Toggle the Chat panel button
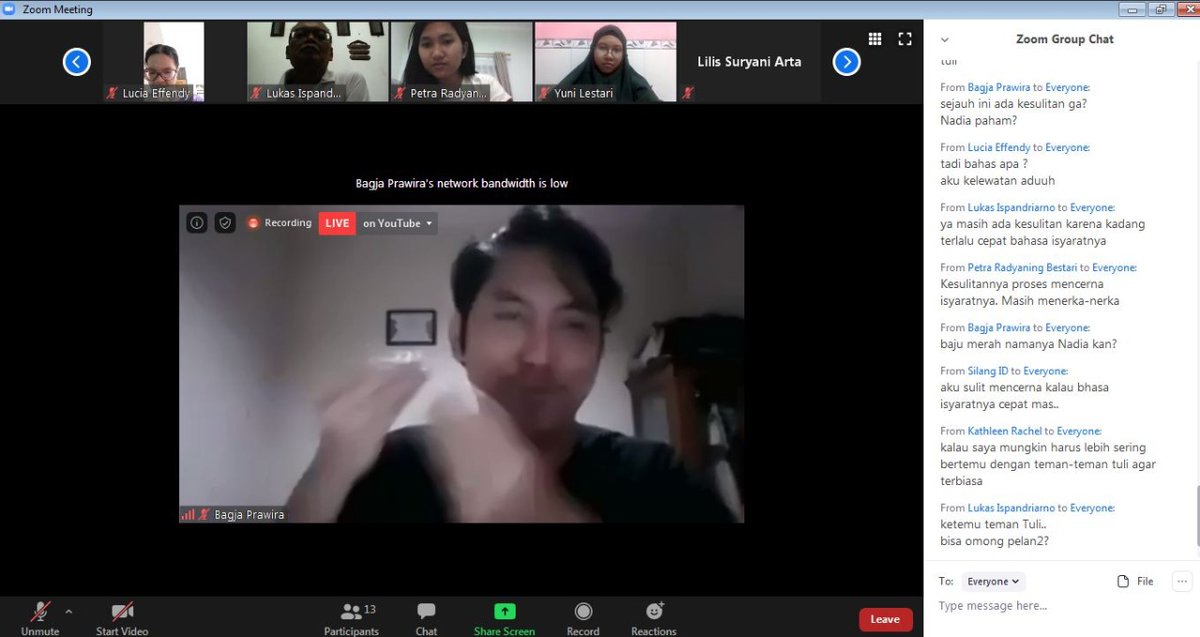The height and width of the screenshot is (637, 1200). point(426,618)
